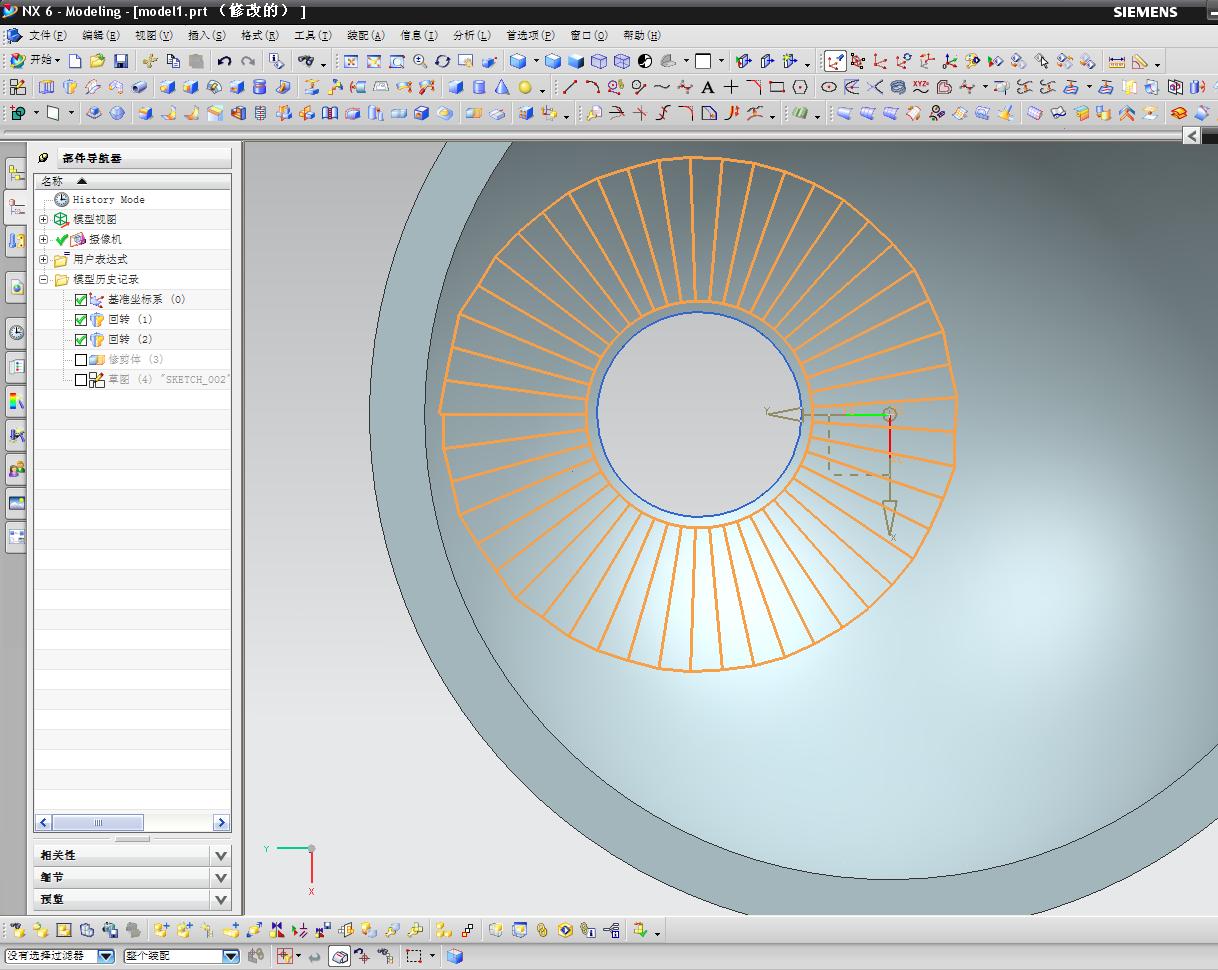Select the Rotate view icon
The height and width of the screenshot is (970, 1218).
pyautogui.click(x=442, y=61)
